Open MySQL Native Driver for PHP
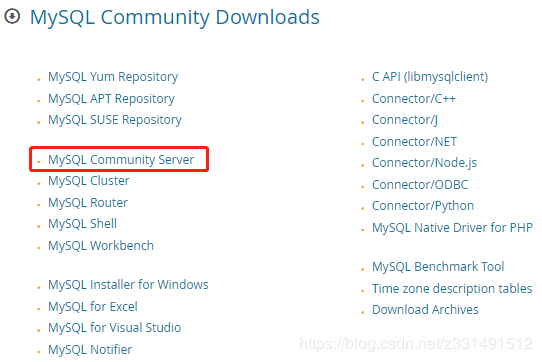The height and width of the screenshot is (362, 542). [x=452, y=228]
